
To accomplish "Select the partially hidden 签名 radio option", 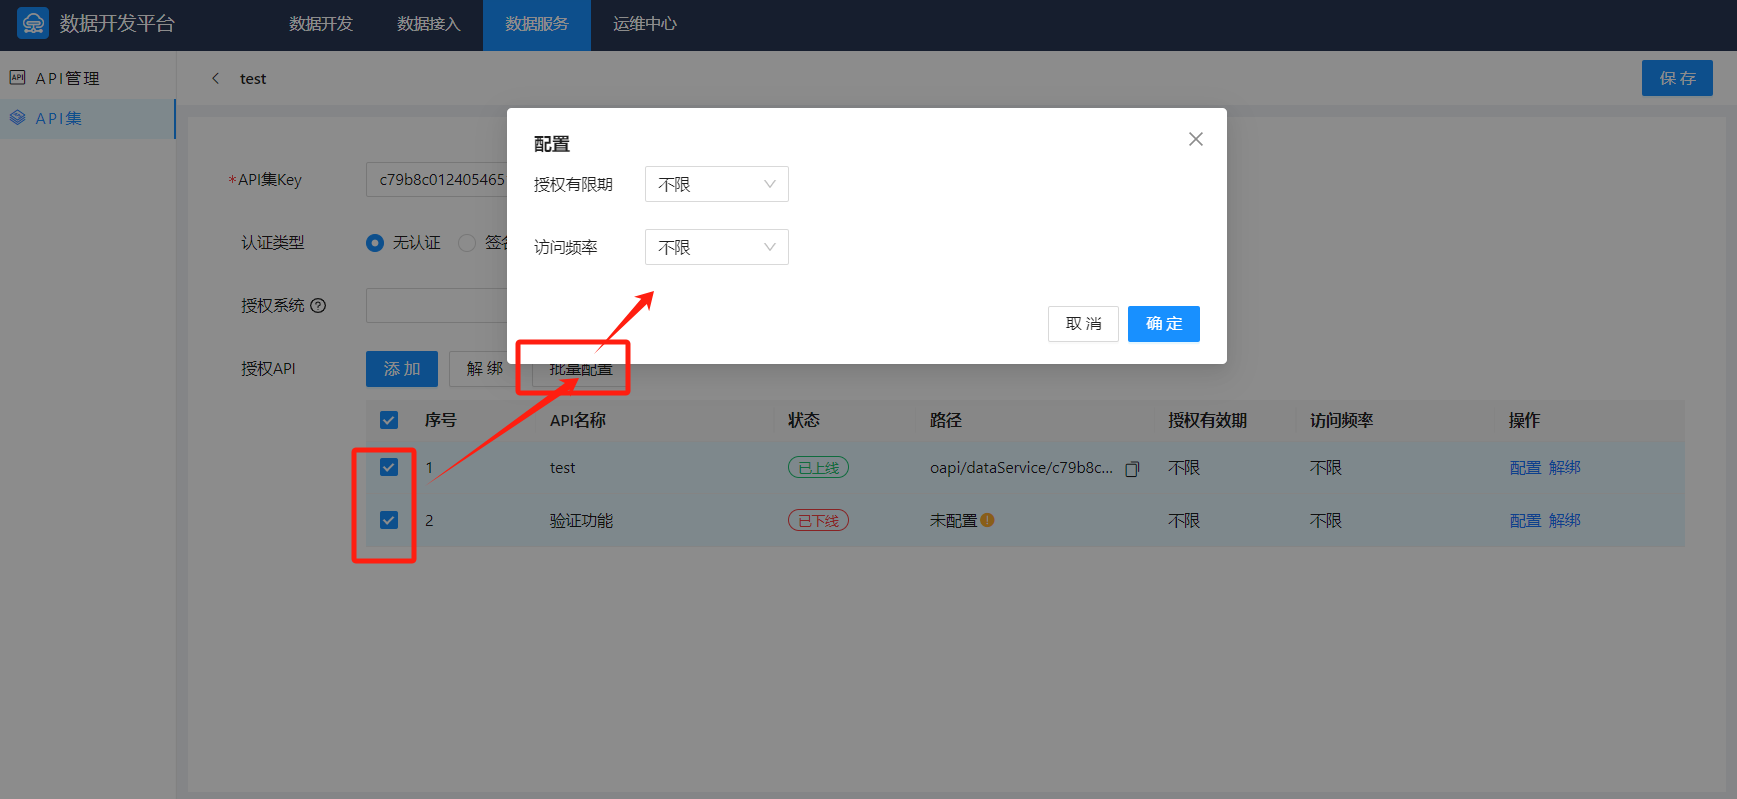I will 467,243.
